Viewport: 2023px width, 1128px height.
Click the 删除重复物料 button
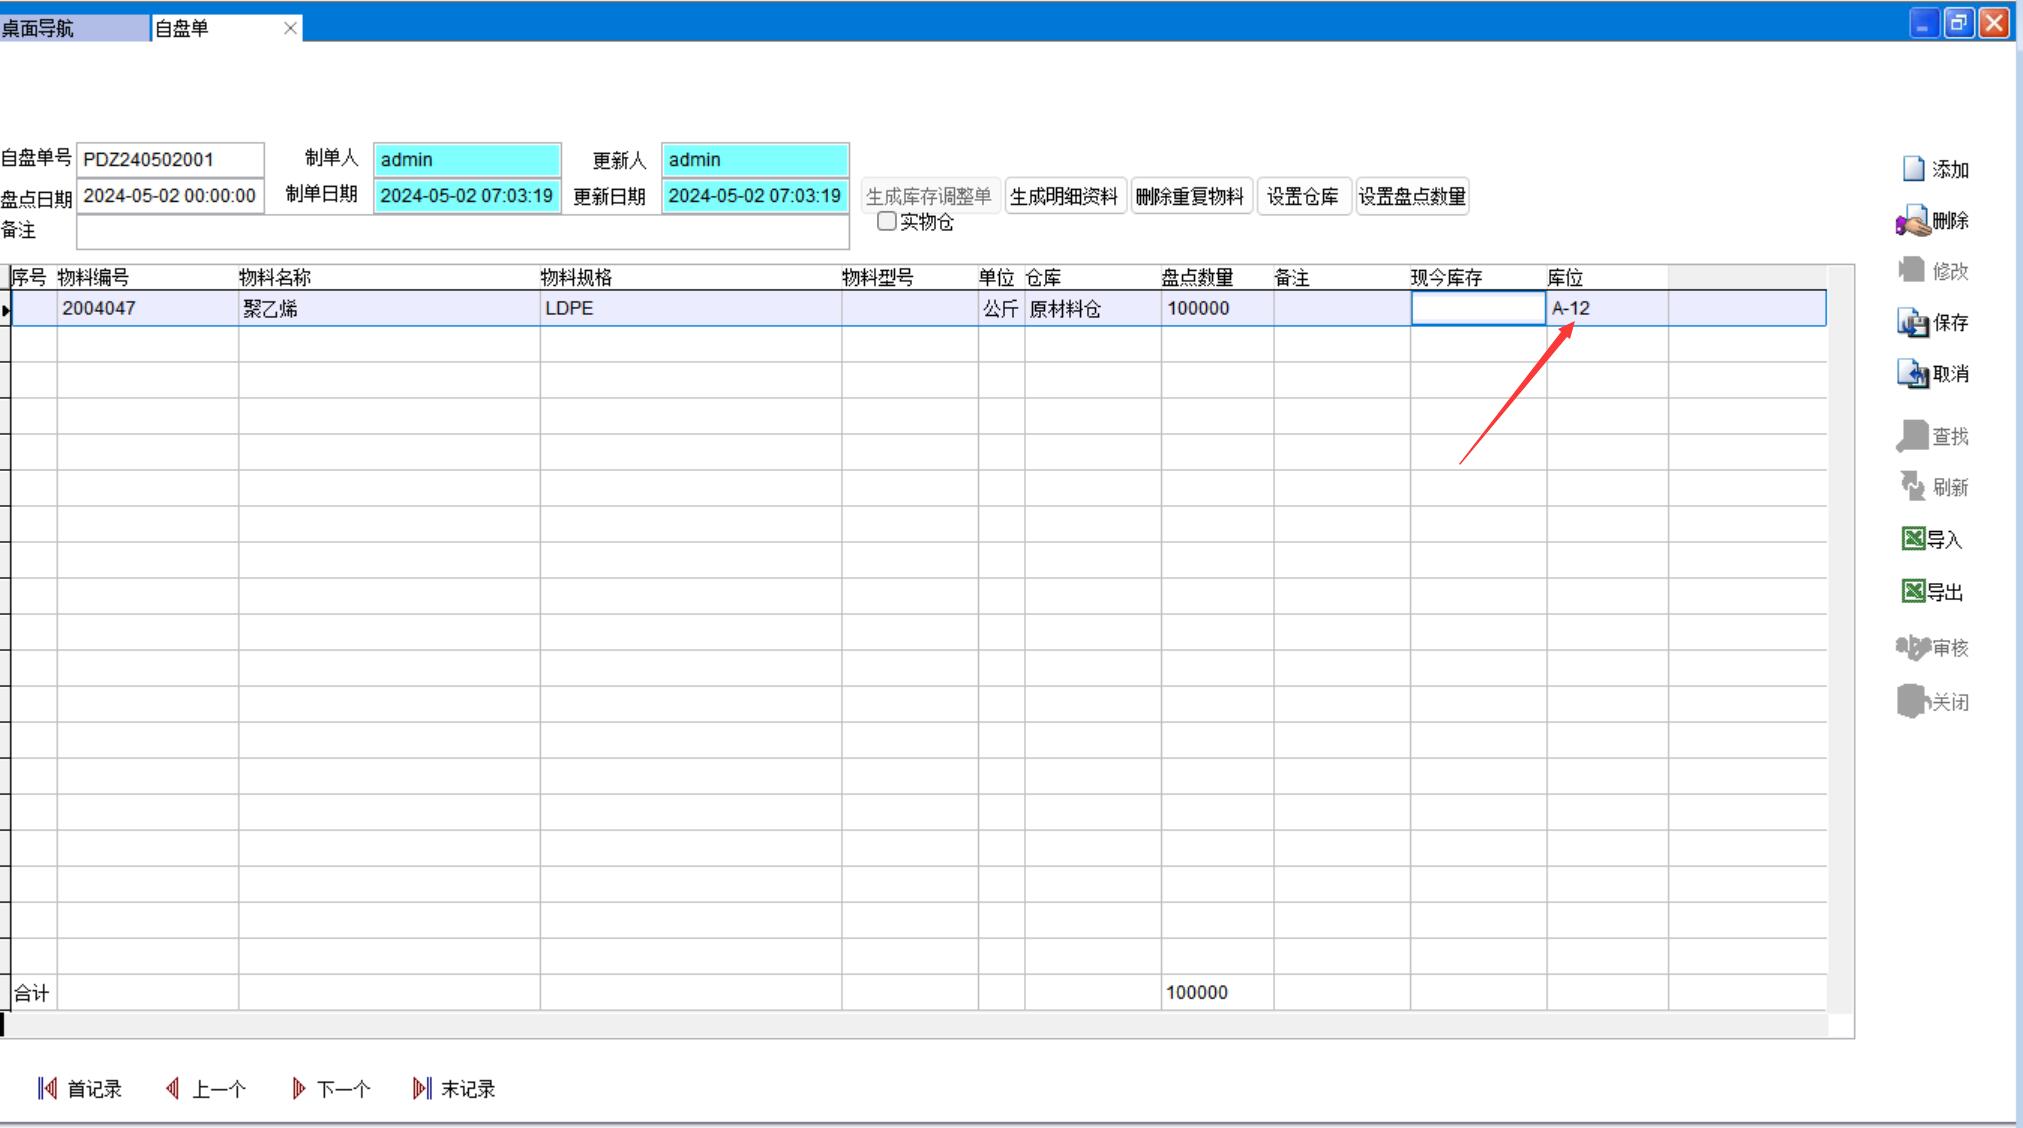click(1190, 197)
